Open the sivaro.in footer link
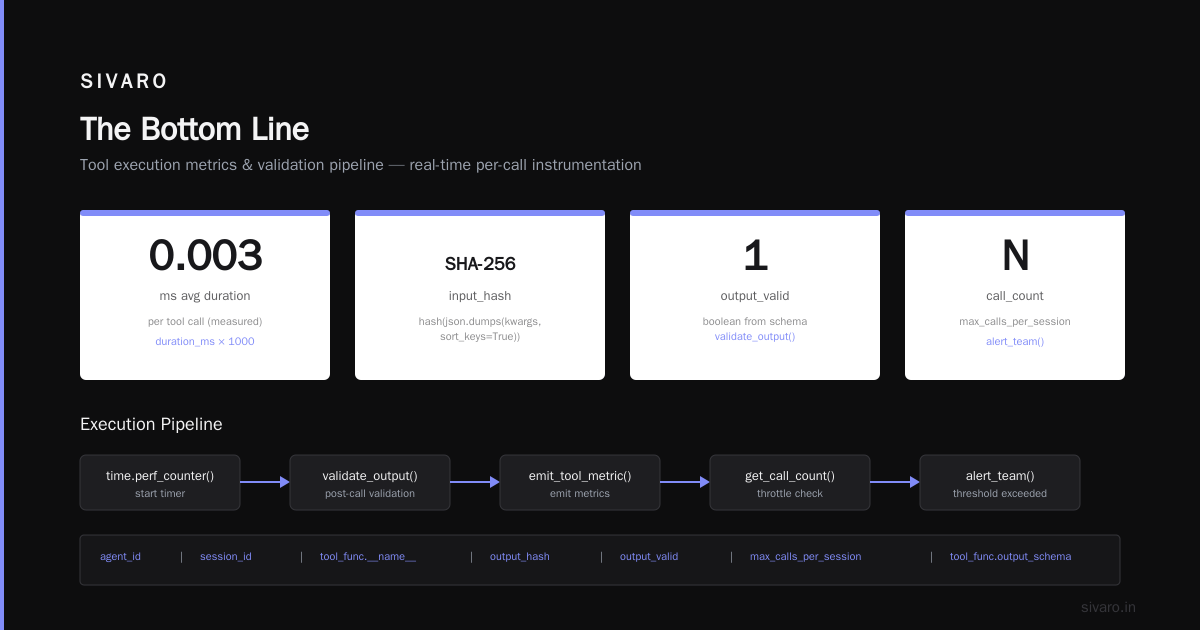The image size is (1200, 630). point(1109,607)
